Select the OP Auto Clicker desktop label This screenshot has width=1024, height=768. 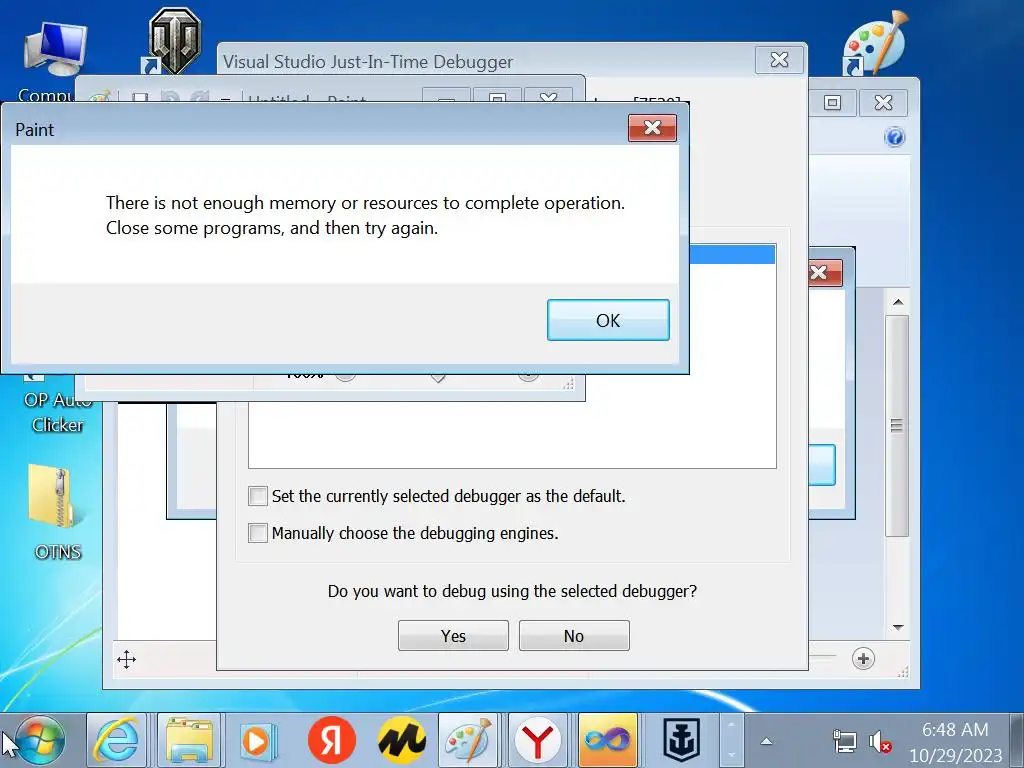click(57, 413)
